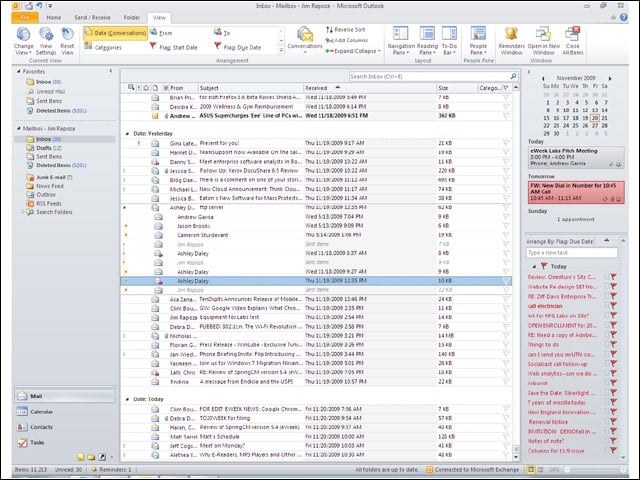
Task: Open the File tab
Action: (25, 18)
